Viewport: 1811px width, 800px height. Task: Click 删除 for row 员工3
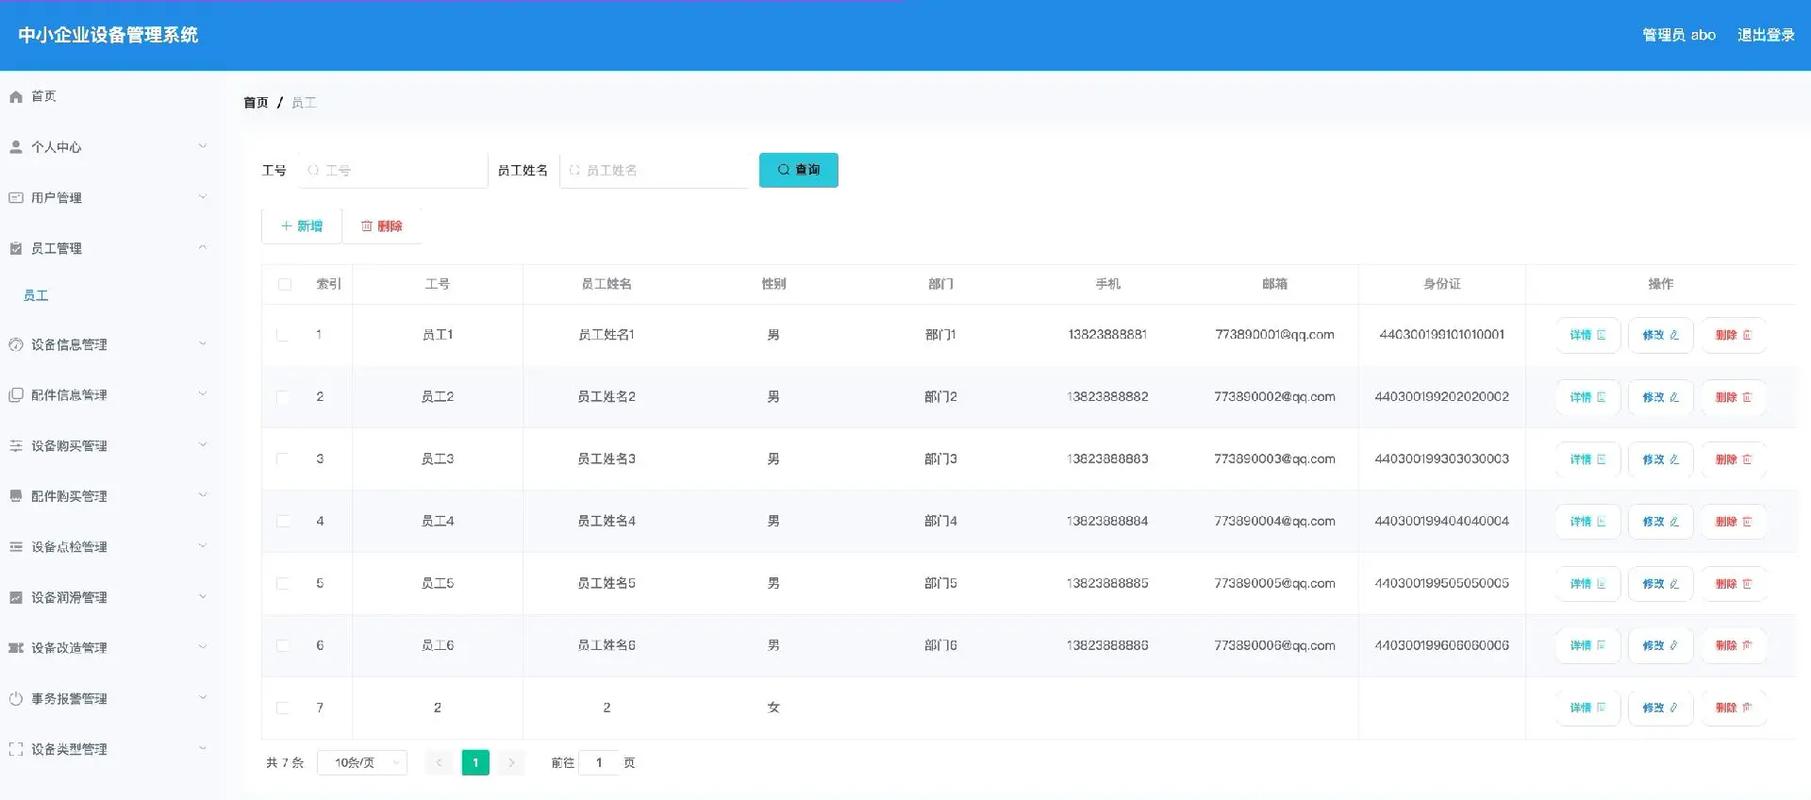(1733, 459)
